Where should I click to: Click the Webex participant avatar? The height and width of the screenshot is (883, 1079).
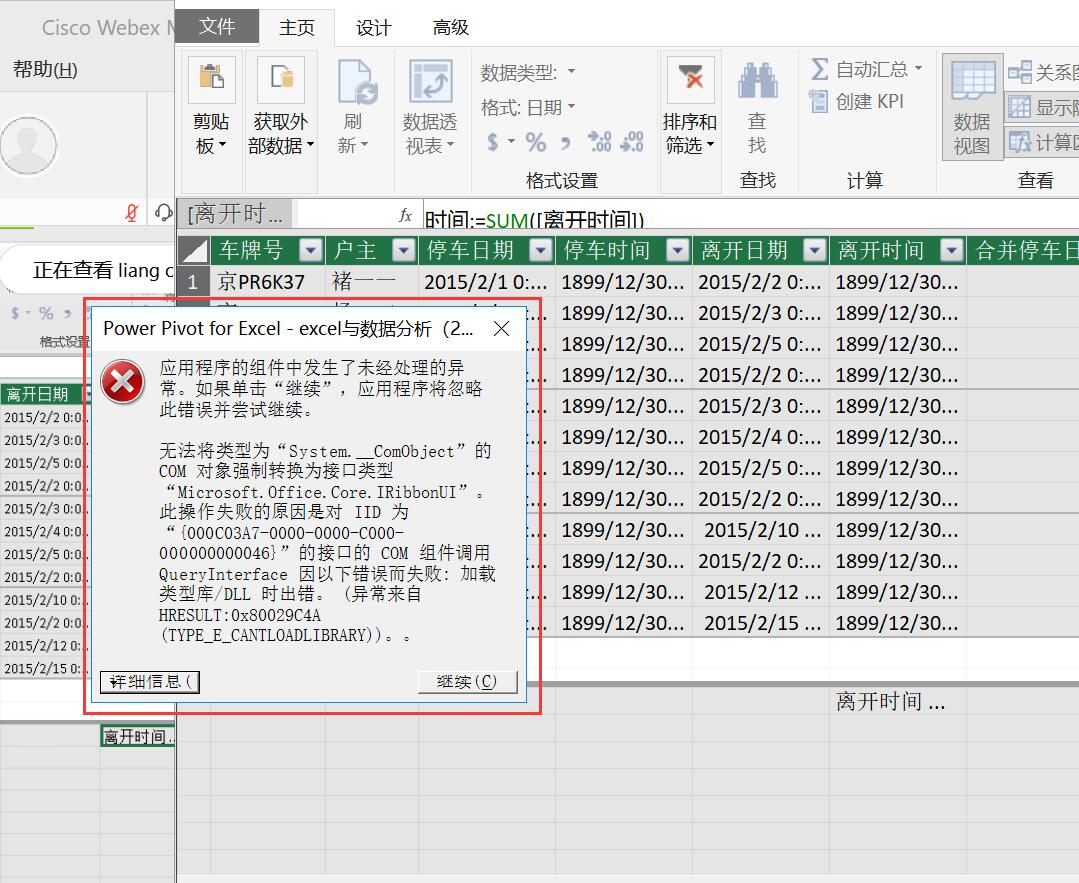click(28, 145)
